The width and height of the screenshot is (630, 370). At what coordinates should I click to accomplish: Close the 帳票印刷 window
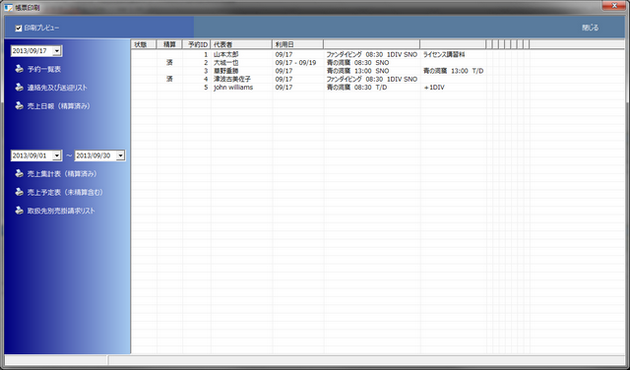pyautogui.click(x=614, y=6)
